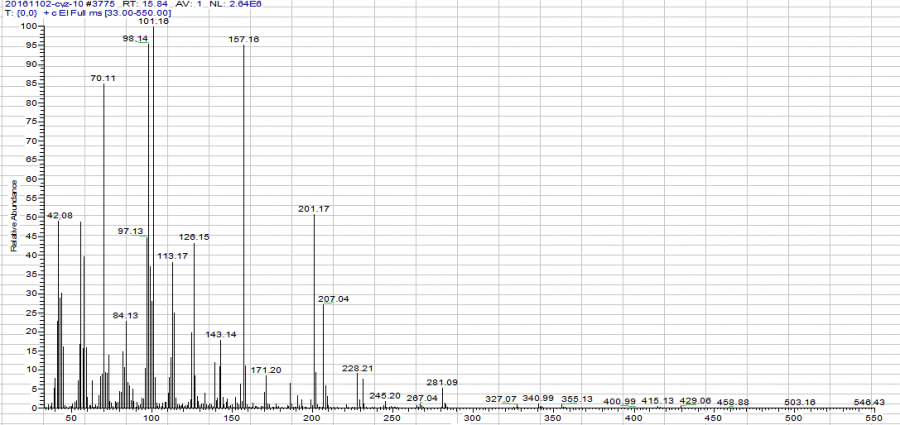Screen dimensions: 900x425
Task: Select the 458.88 peak label
Action: tap(734, 403)
